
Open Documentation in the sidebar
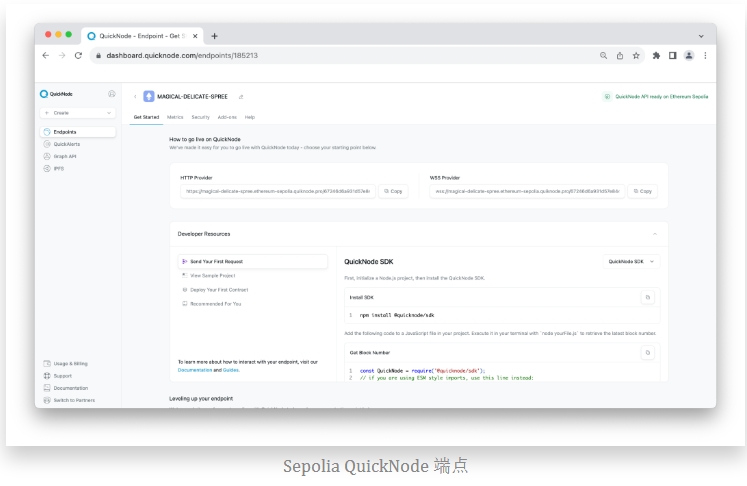[66, 388]
